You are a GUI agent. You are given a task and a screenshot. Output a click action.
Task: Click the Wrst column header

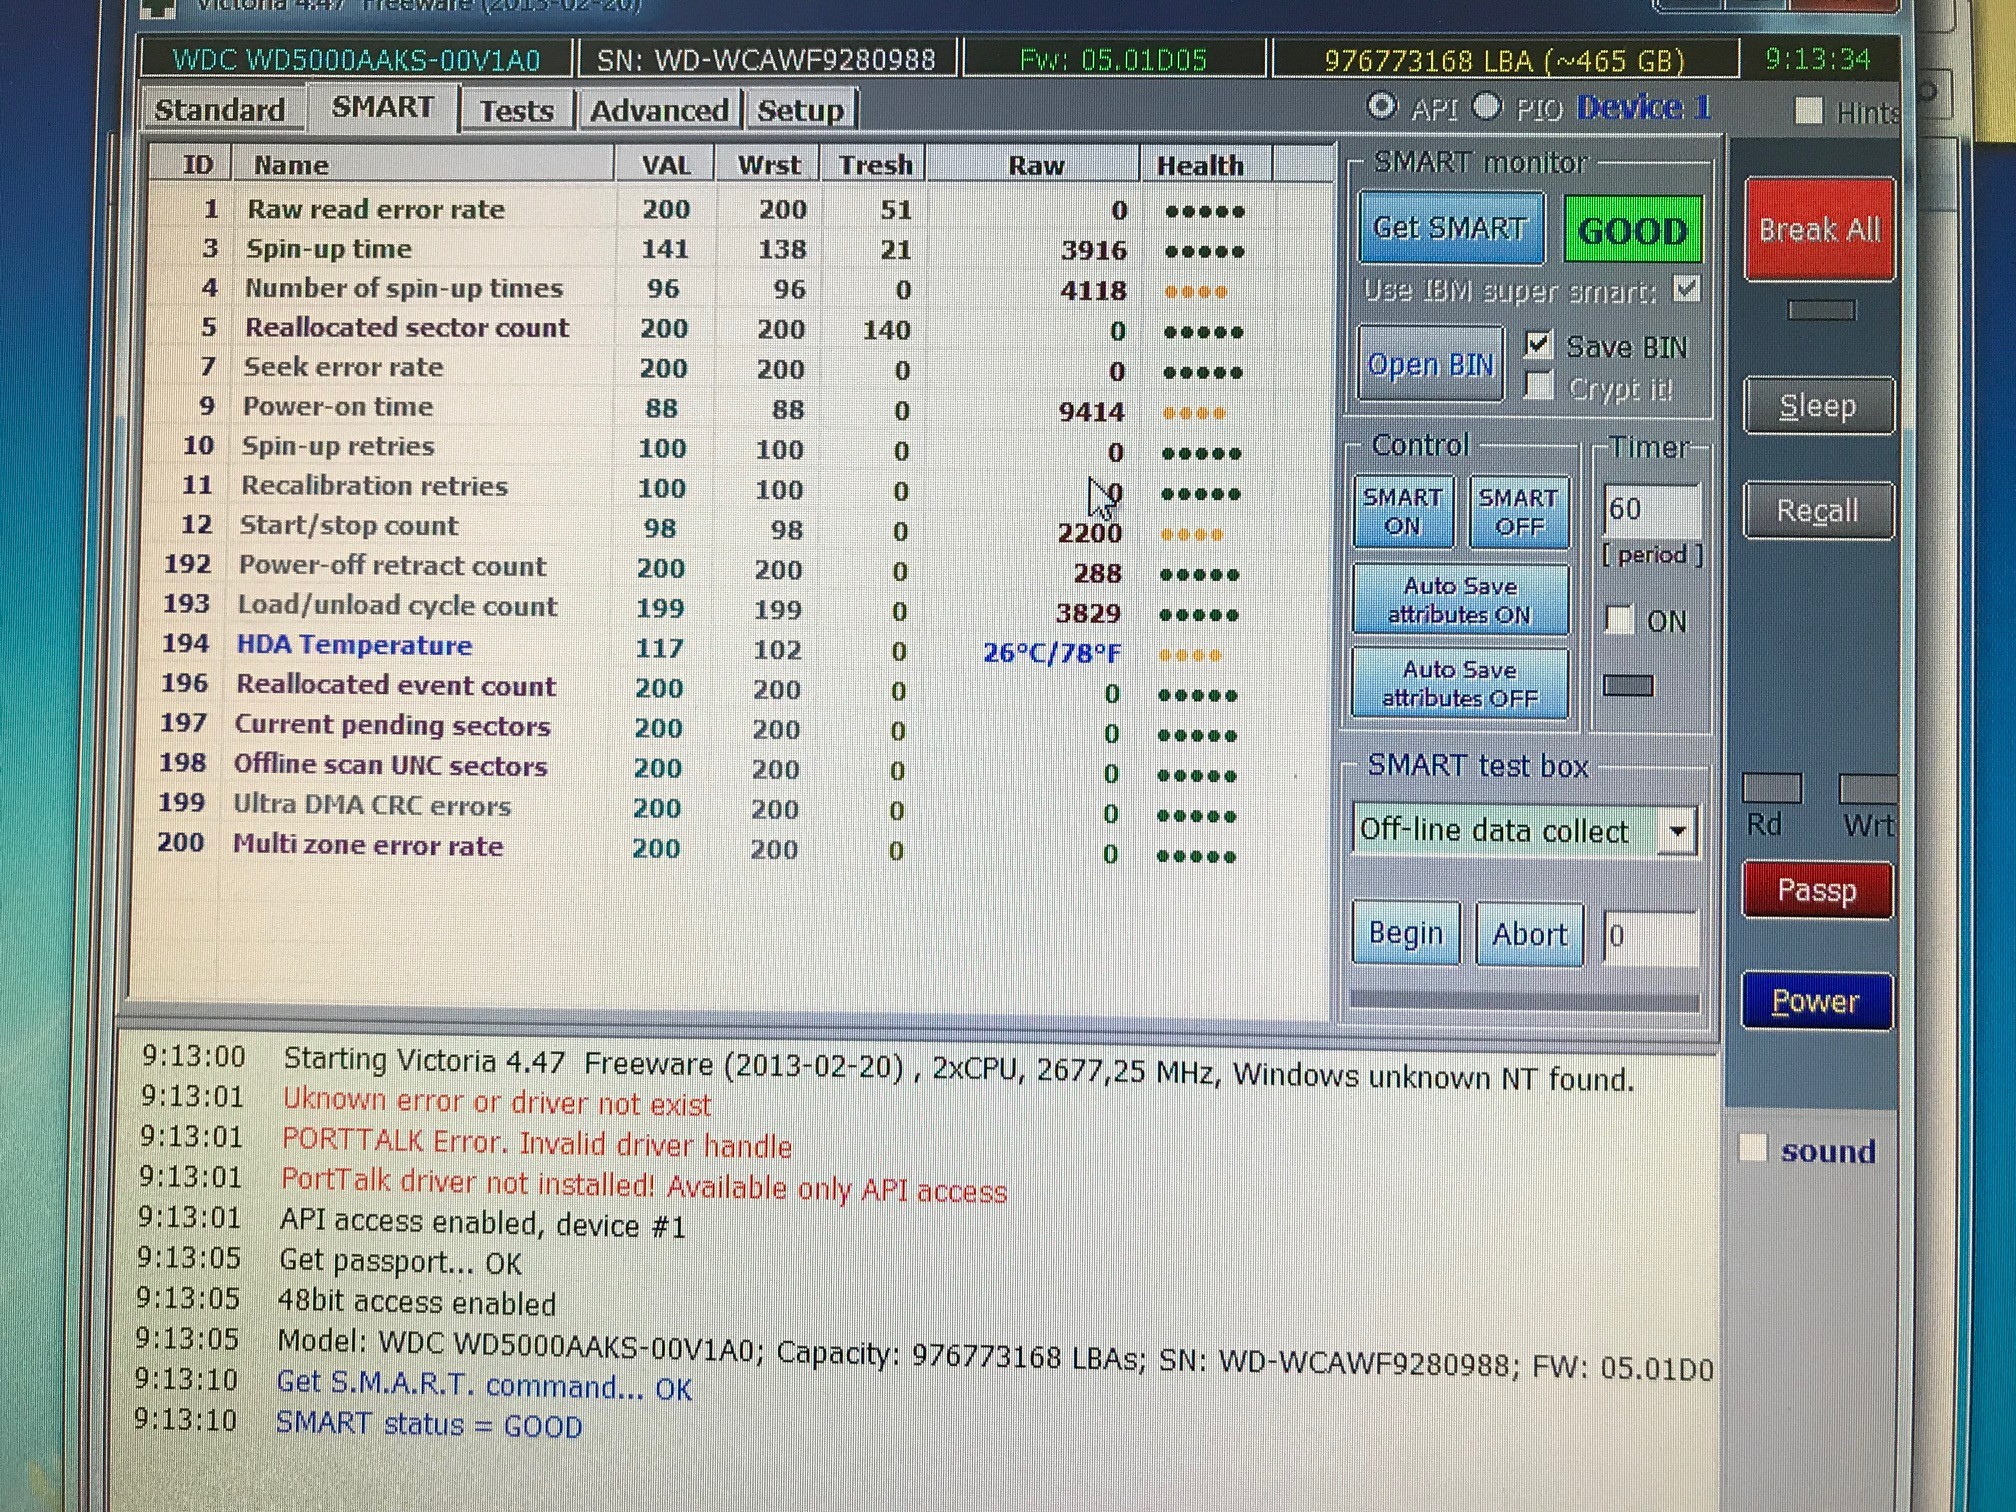769,165
